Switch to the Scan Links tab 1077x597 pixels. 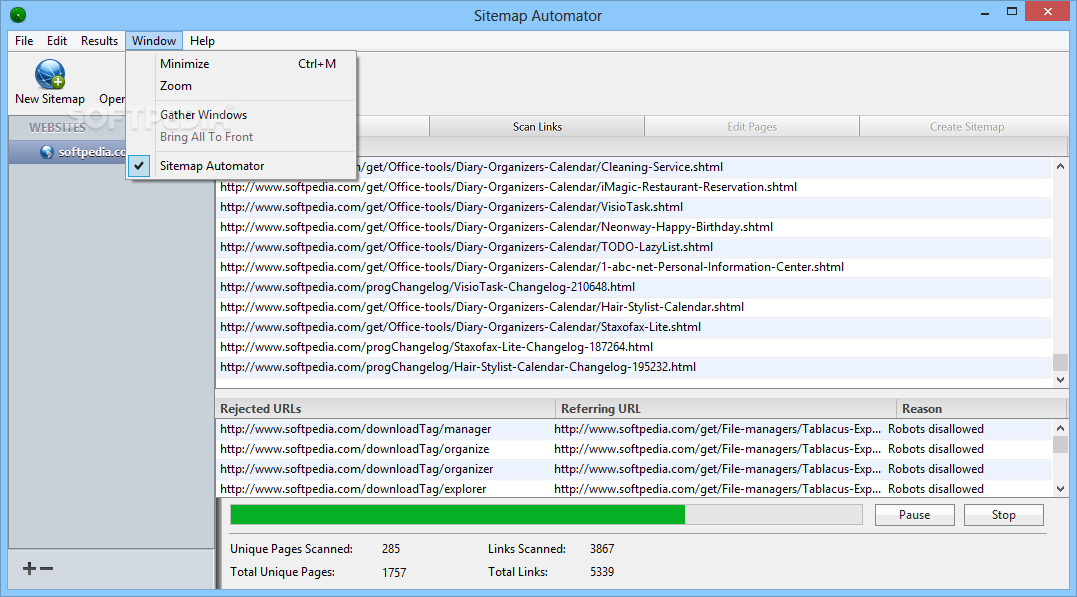pos(537,126)
